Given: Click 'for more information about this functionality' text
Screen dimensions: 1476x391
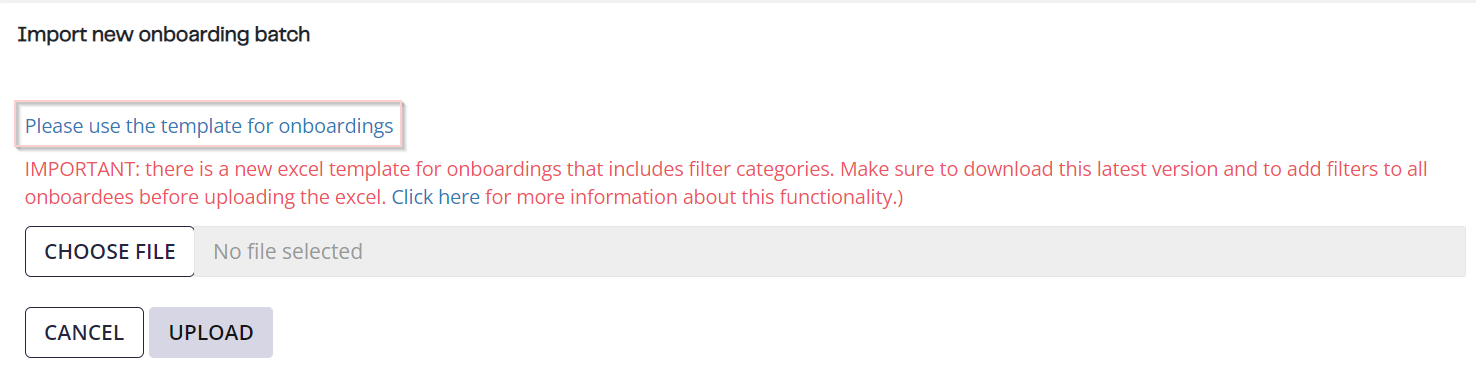Looking at the screenshot, I should 694,198.
